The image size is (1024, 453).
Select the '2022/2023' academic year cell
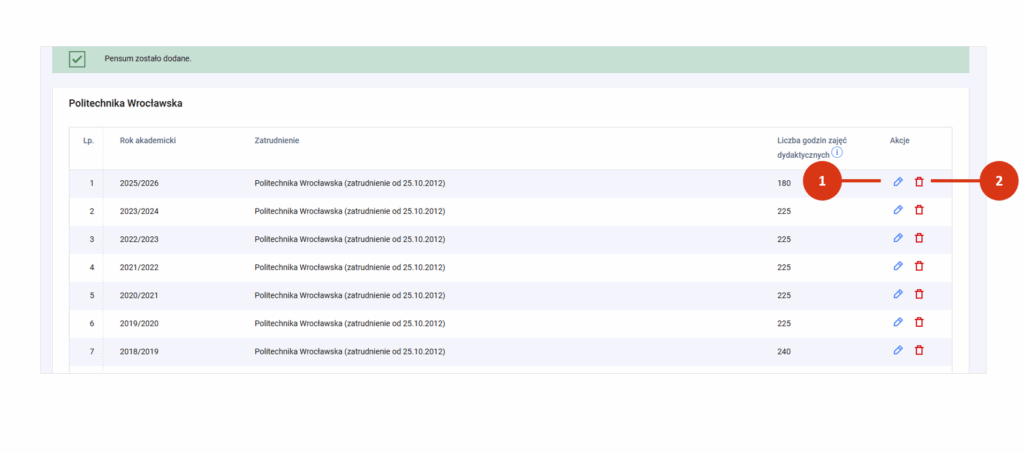click(139, 240)
